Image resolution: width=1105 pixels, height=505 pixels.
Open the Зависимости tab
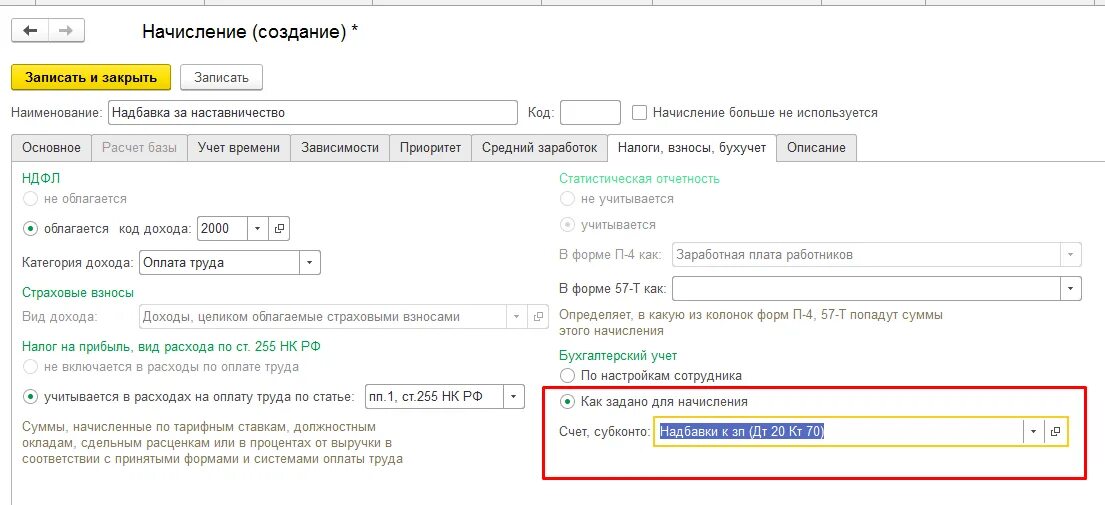click(x=340, y=148)
